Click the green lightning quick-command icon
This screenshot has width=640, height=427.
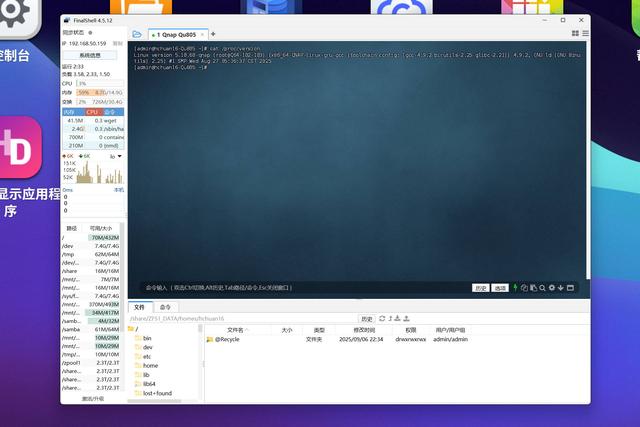(515, 287)
